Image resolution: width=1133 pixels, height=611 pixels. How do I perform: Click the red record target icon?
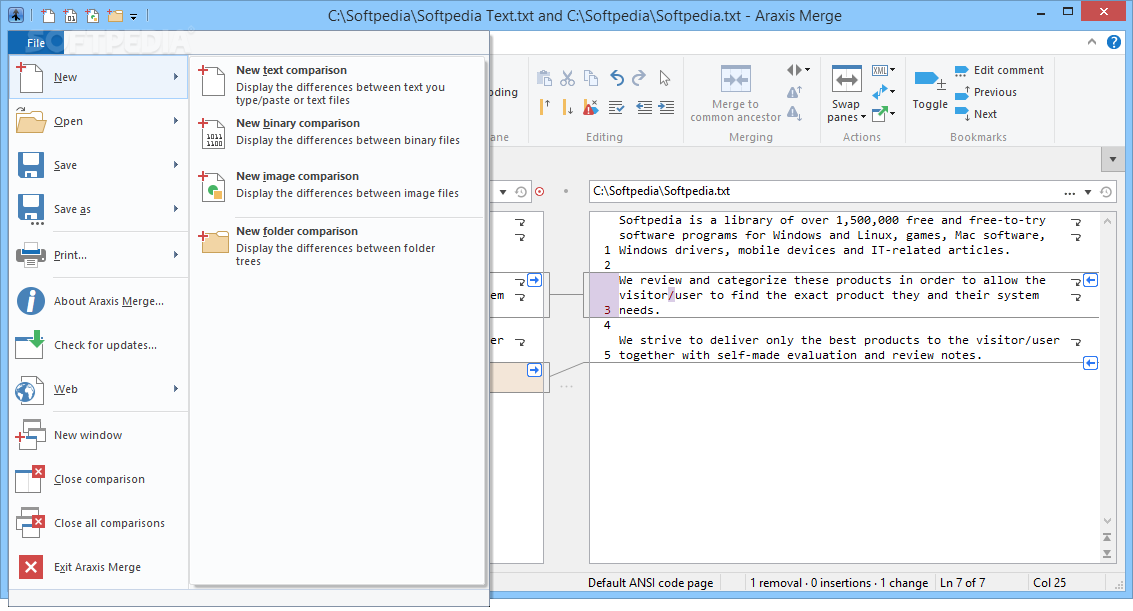(540, 191)
